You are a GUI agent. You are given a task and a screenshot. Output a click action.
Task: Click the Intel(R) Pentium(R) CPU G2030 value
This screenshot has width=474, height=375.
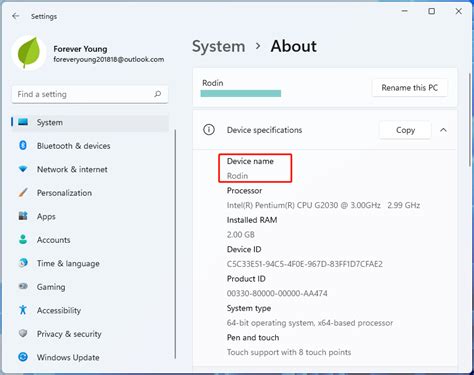coord(323,205)
